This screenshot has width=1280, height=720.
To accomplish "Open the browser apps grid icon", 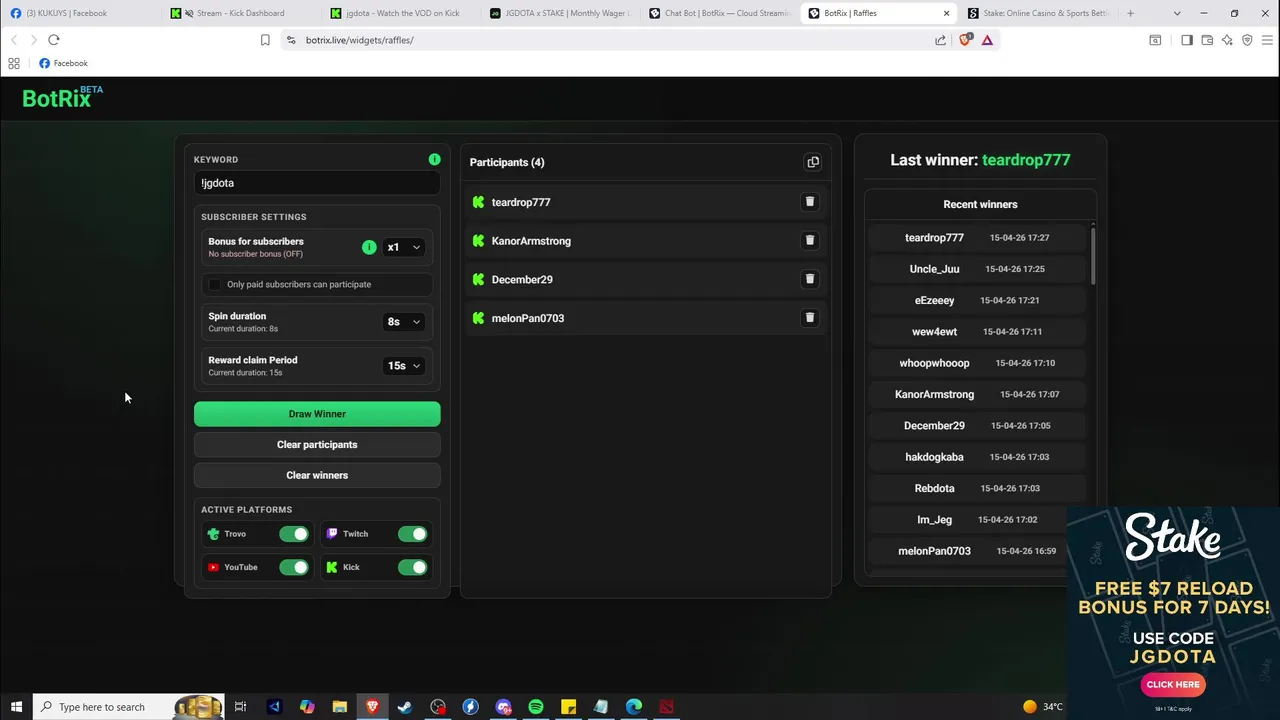I will (14, 63).
